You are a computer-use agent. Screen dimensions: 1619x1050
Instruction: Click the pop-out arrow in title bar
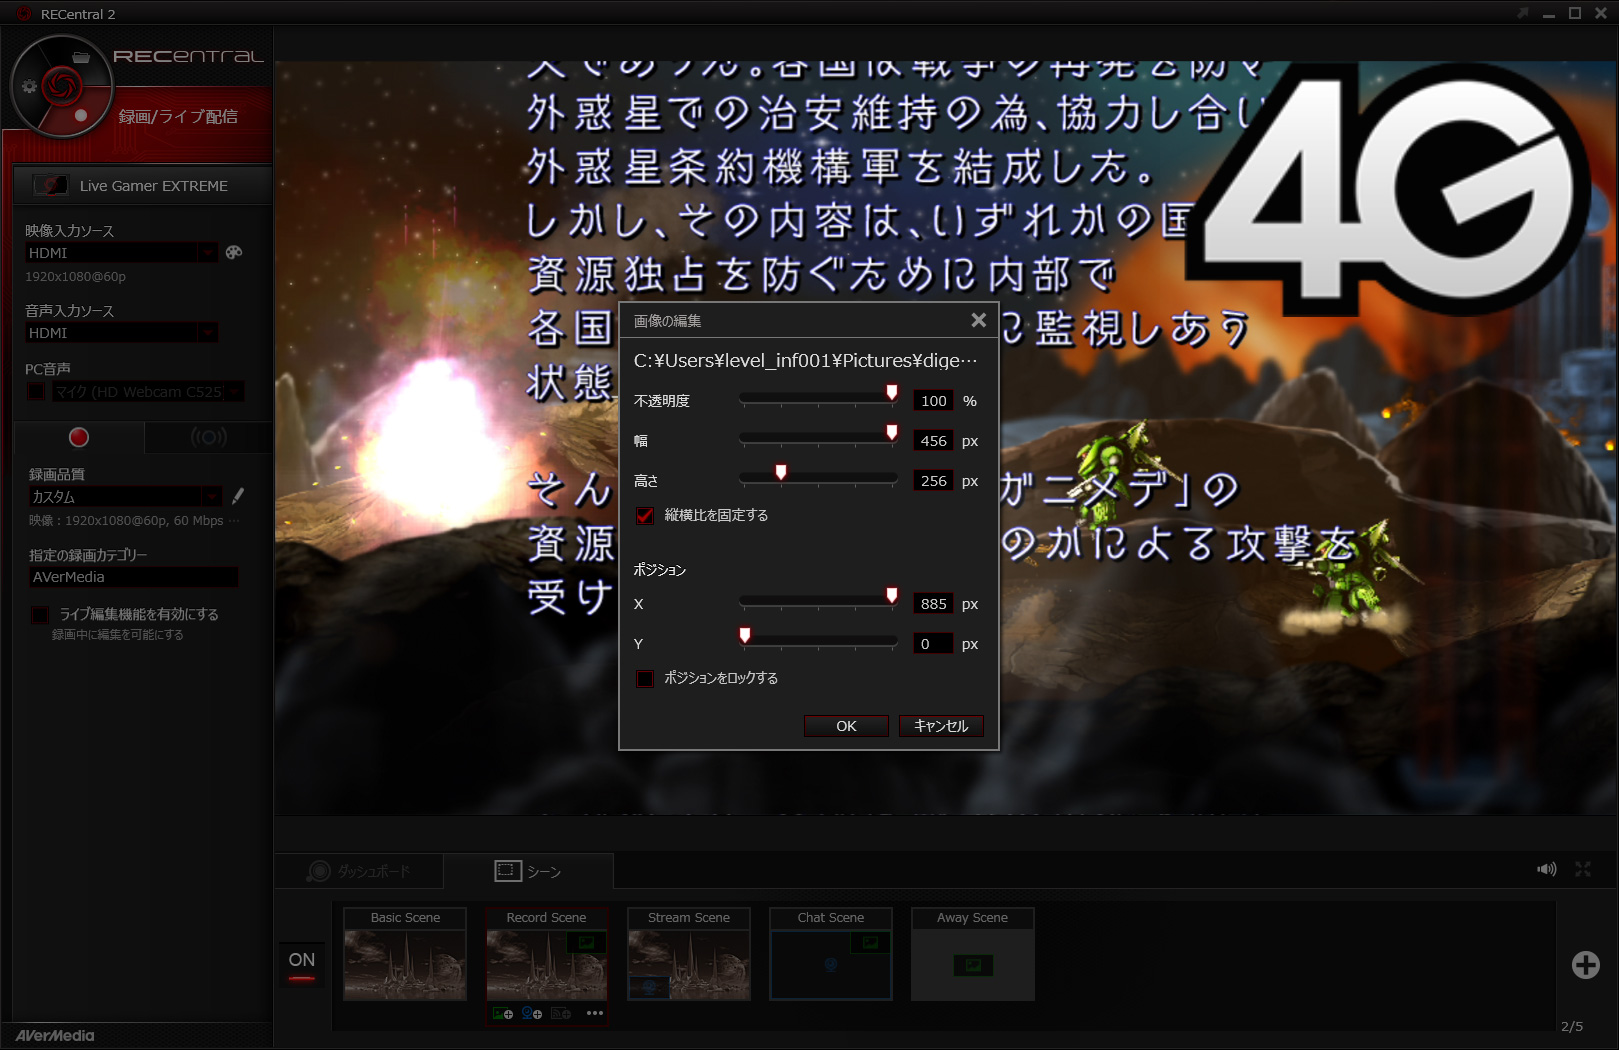[x=1523, y=13]
